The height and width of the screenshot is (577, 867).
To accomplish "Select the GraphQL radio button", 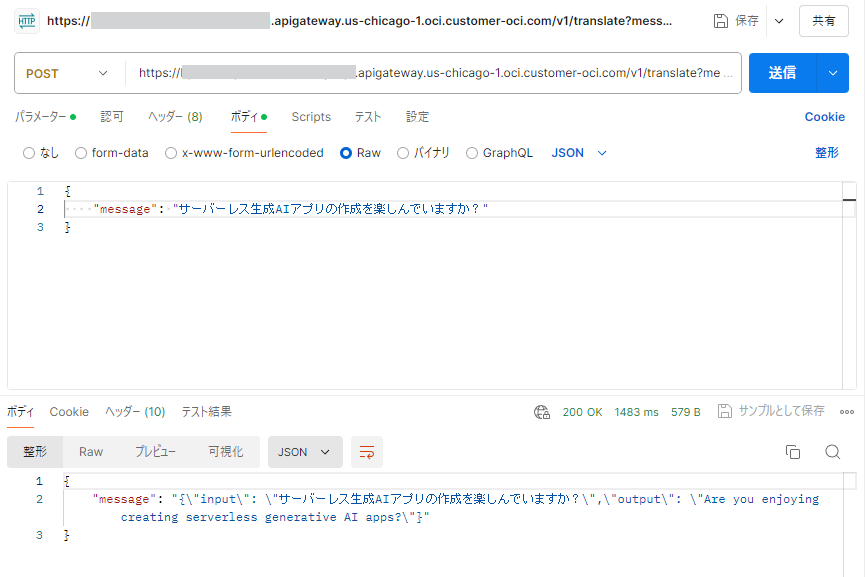I will [472, 153].
